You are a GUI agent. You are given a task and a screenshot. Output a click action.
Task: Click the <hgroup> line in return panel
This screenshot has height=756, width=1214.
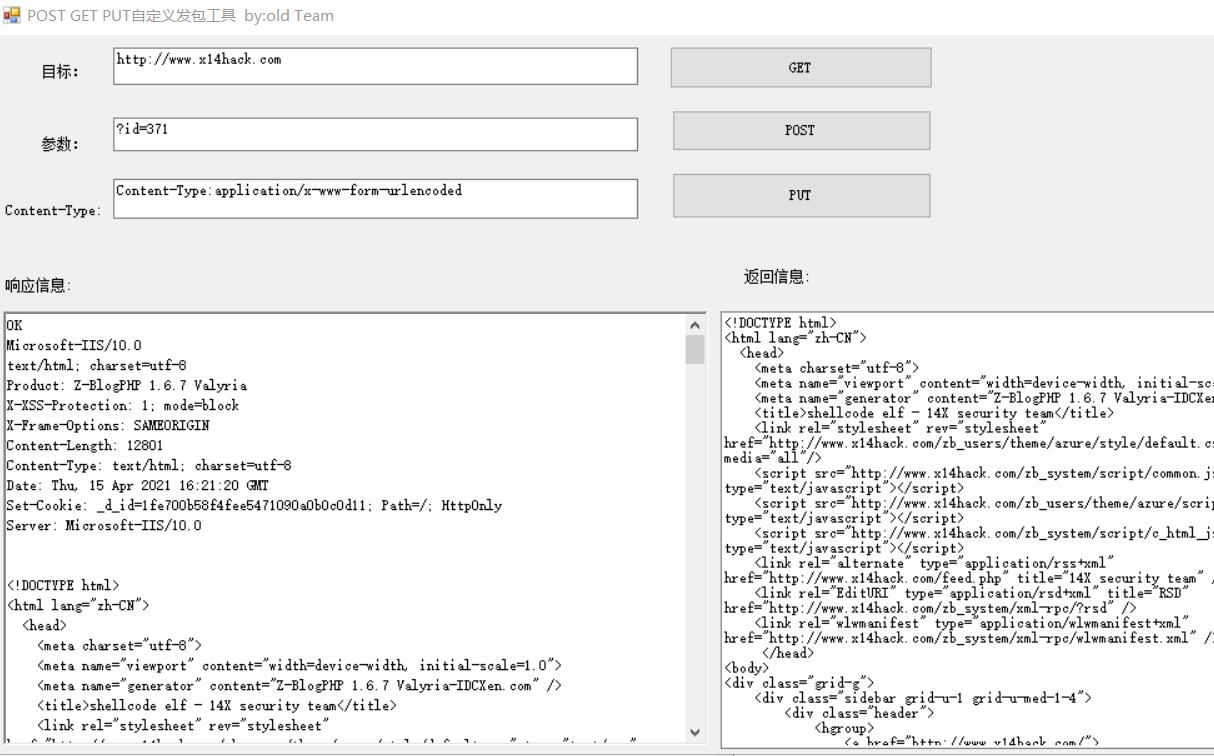[x=844, y=728]
